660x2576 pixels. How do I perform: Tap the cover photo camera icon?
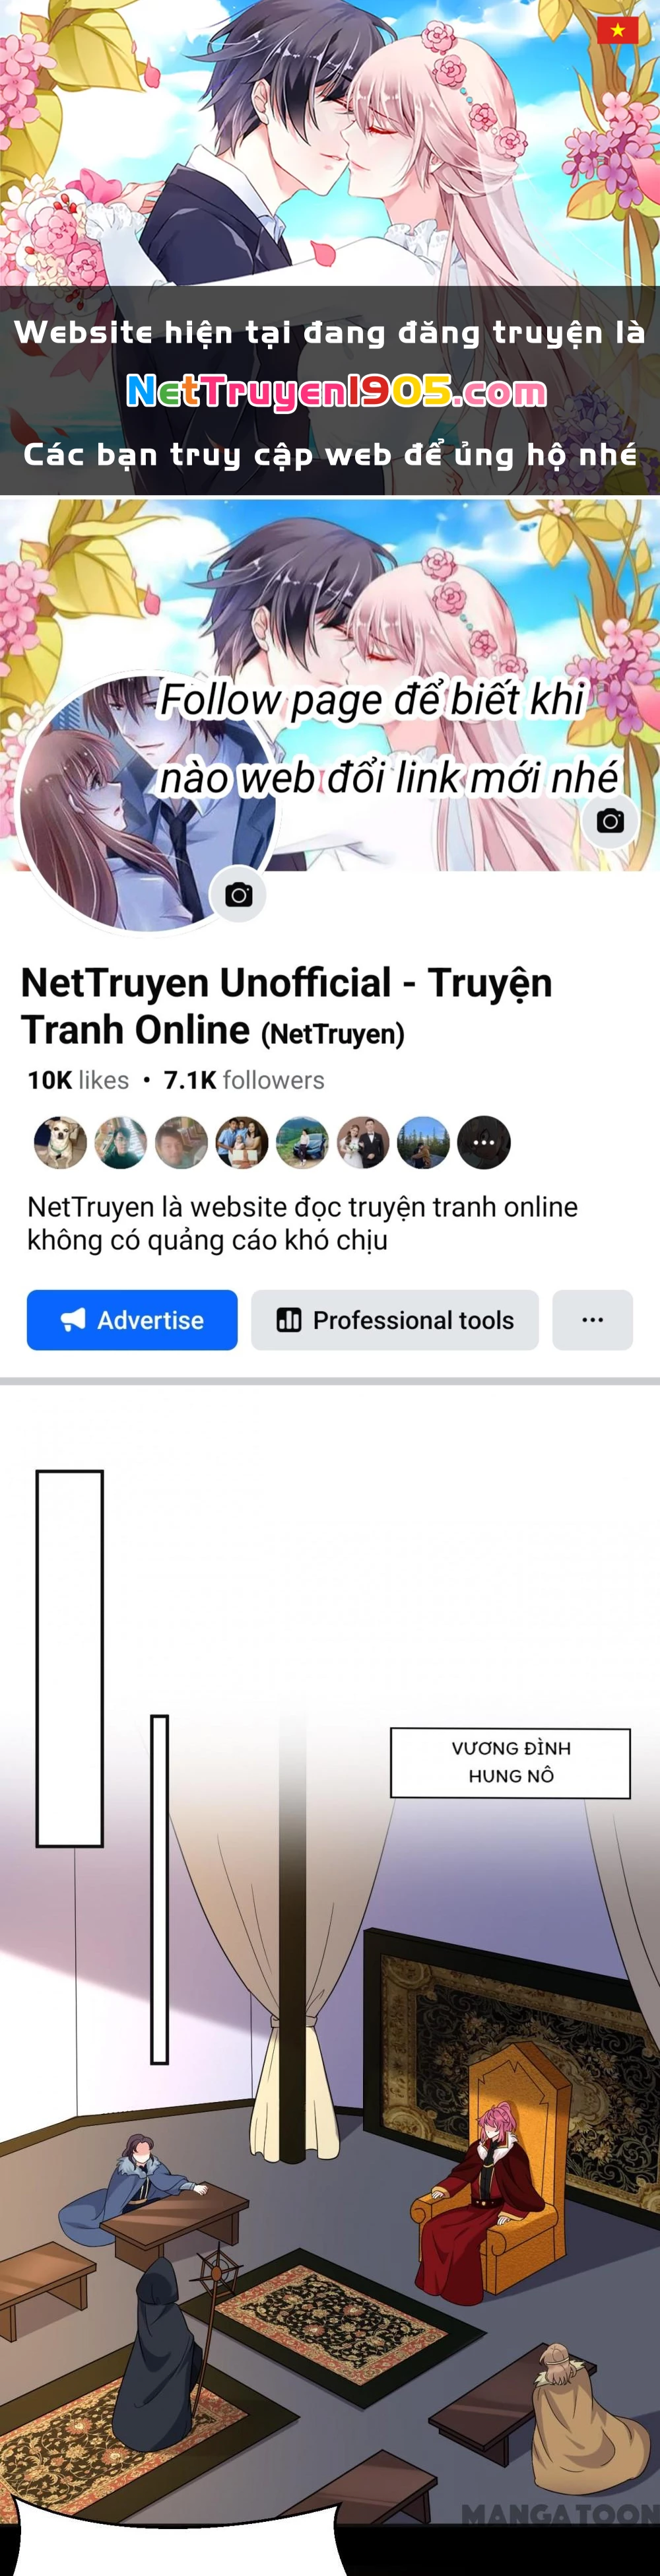610,821
